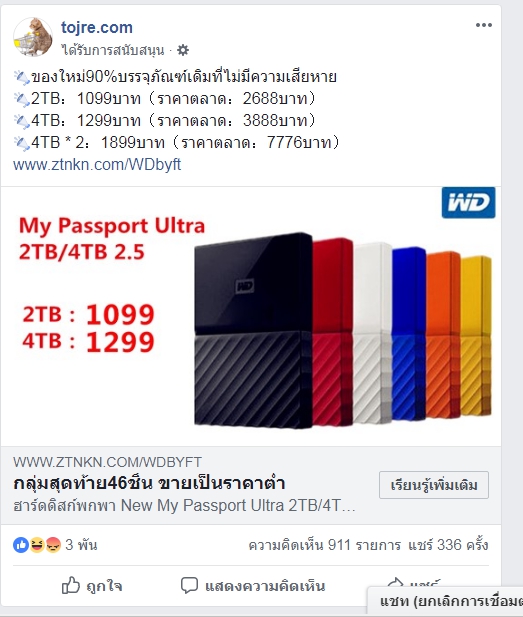523x617 pixels.
Task: View the 911 comments count
Action: coord(324,545)
